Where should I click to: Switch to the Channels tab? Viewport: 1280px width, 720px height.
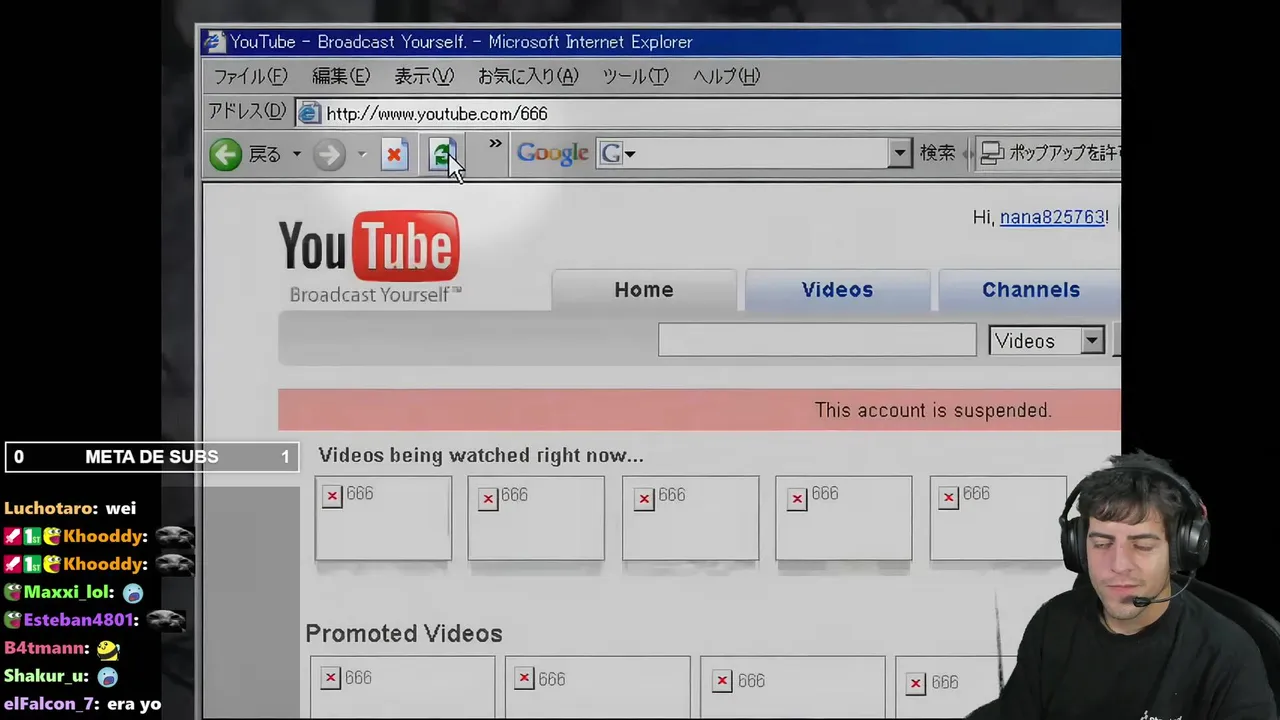[1031, 290]
